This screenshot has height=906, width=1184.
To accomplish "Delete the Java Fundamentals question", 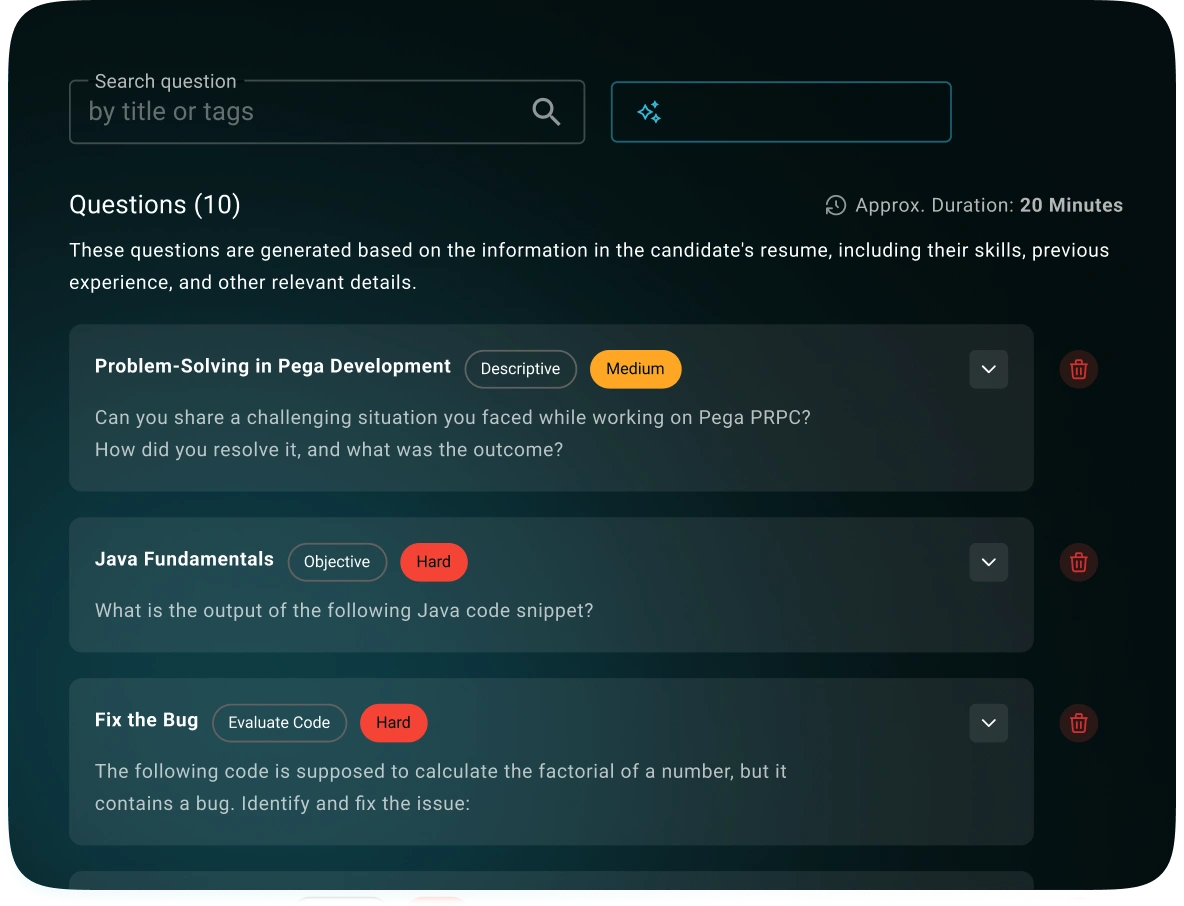I will [x=1078, y=562].
